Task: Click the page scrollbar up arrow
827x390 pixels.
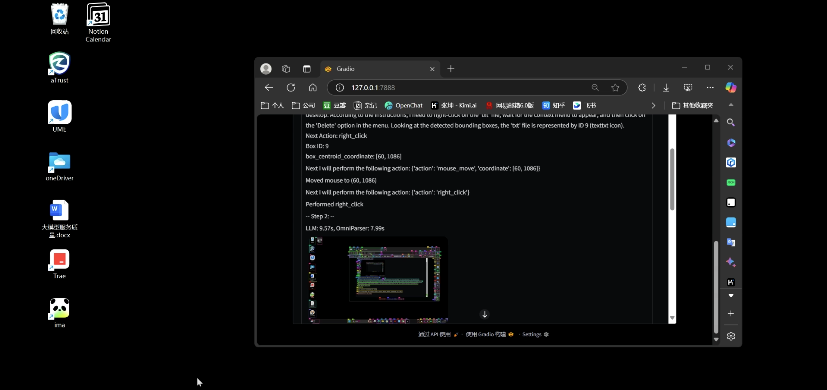Action: [x=716, y=121]
